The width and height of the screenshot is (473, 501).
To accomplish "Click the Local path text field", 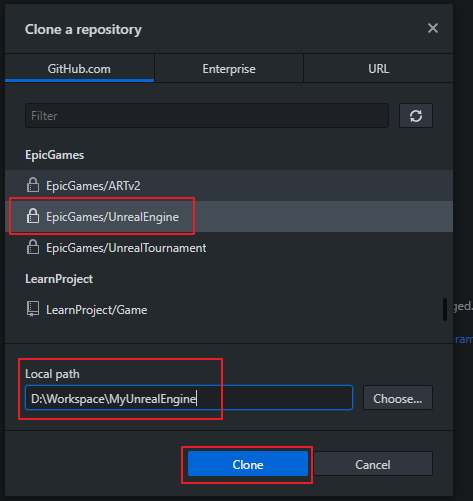I will 189,398.
